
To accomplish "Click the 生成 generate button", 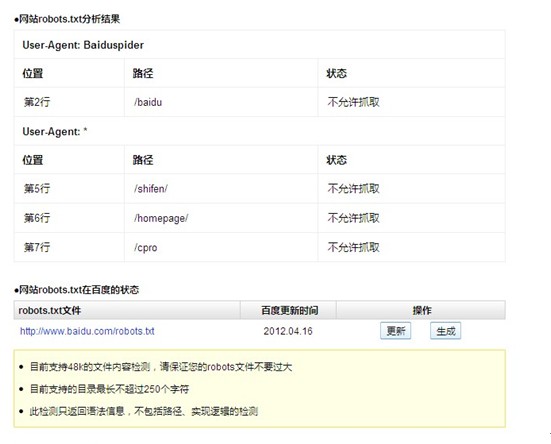I will pos(446,331).
